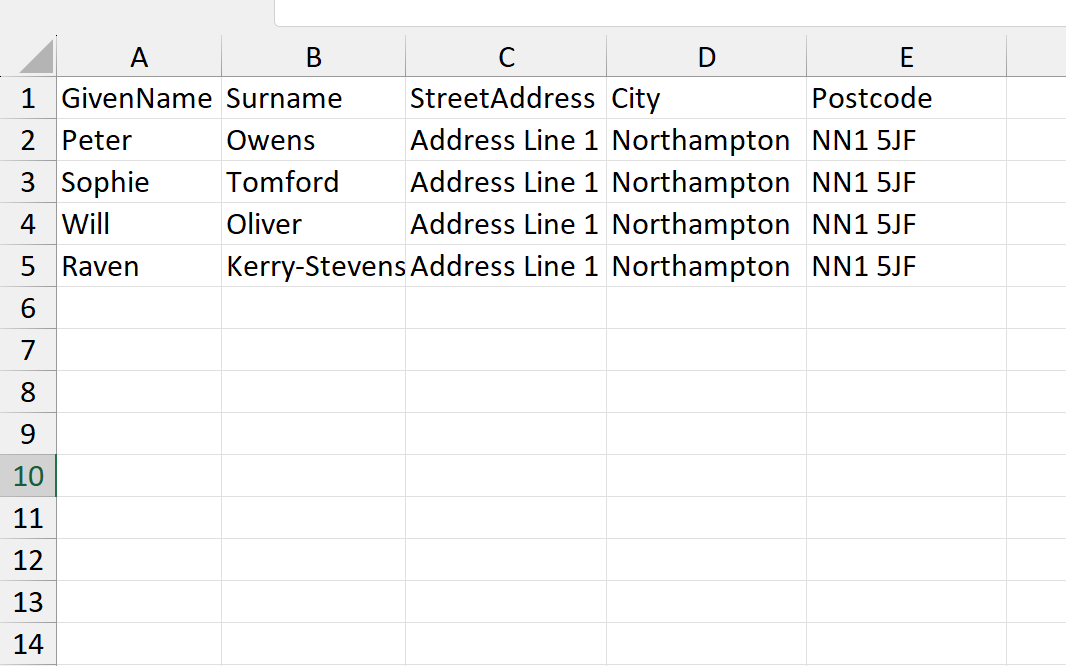Select row 1 header
The image size is (1066, 666).
pos(28,98)
